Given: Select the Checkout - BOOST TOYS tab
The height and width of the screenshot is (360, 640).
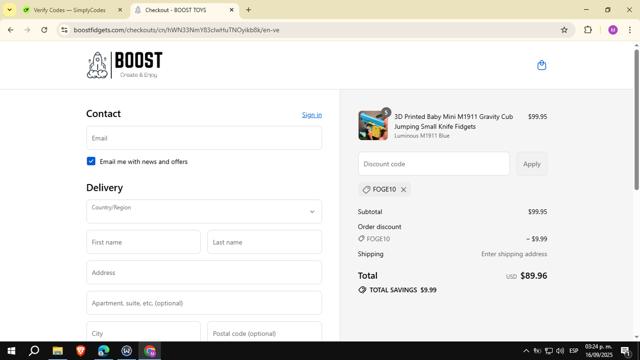Looking at the screenshot, I should tap(176, 10).
